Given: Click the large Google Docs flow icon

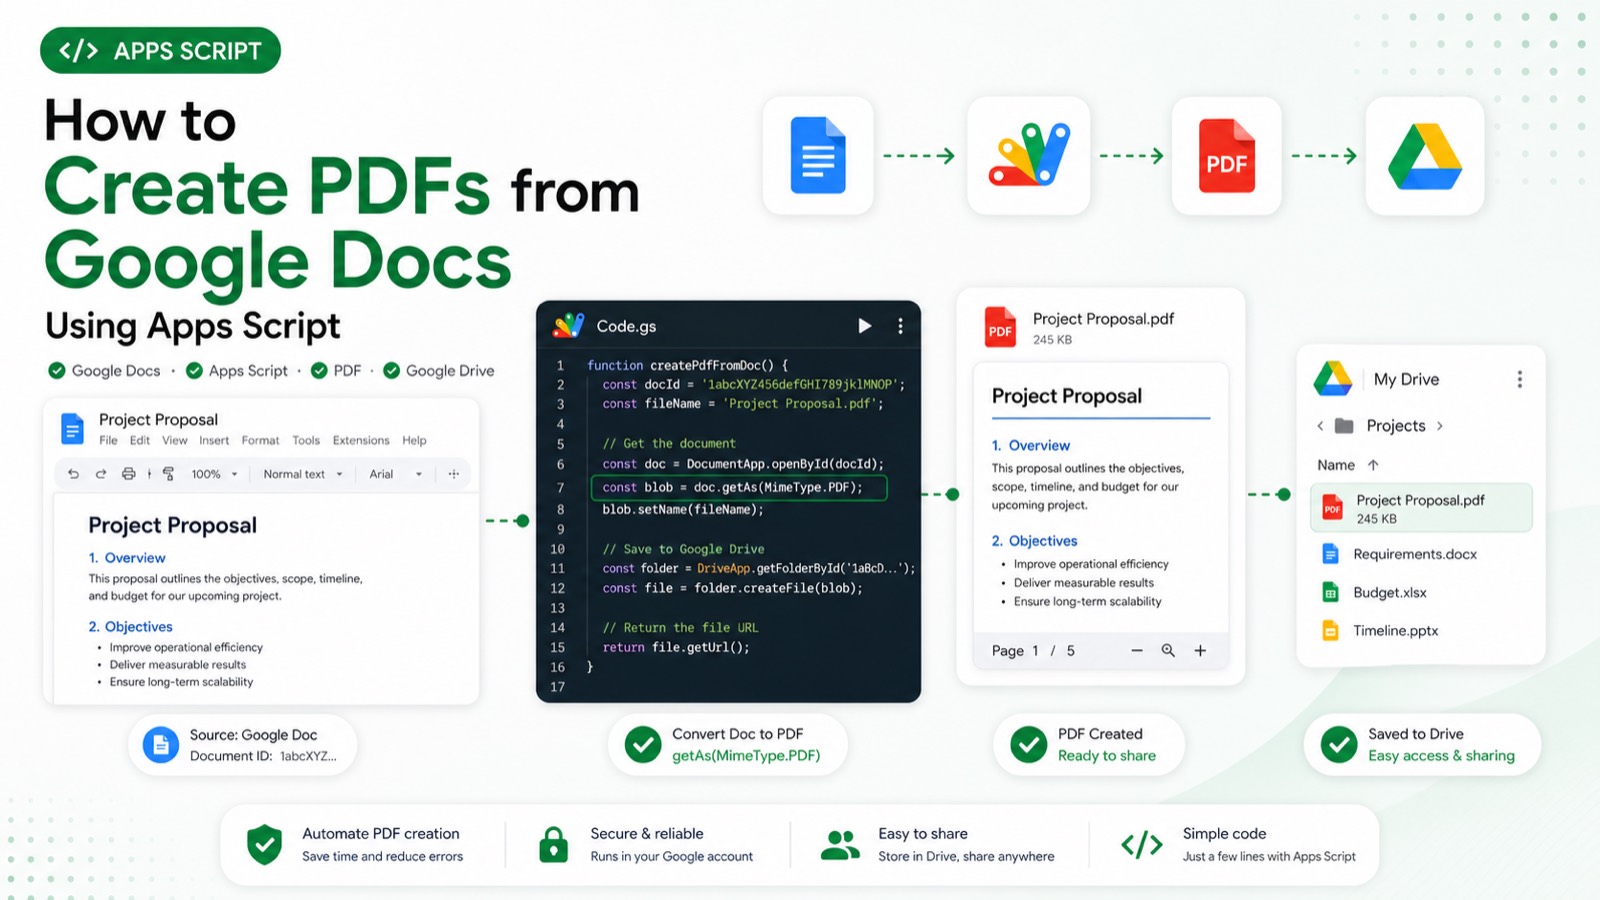Looking at the screenshot, I should click(x=818, y=155).
